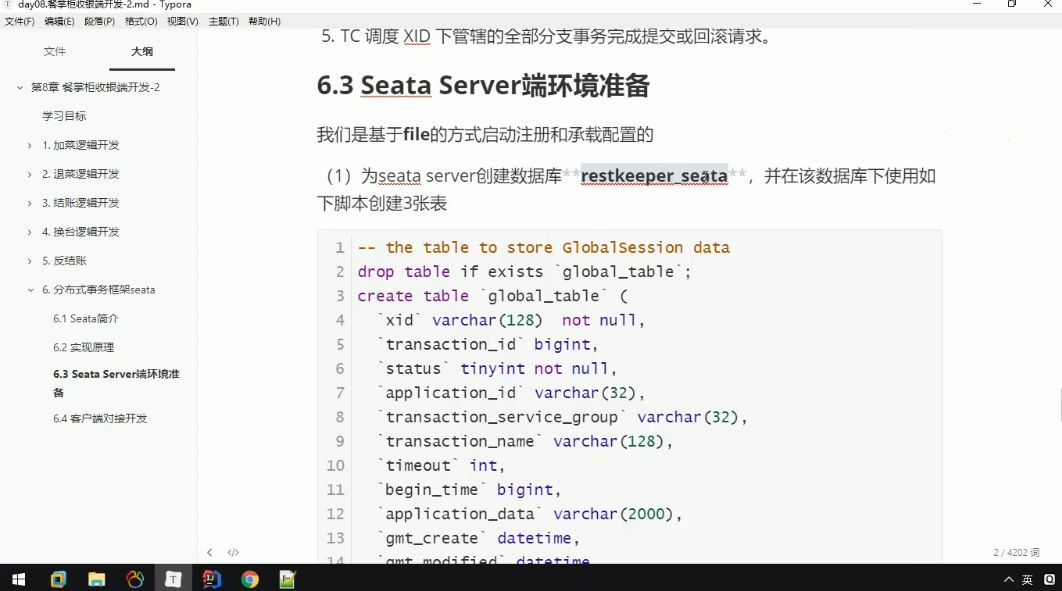
Task: Open the 编辑(E) menu
Action: click(x=59, y=22)
